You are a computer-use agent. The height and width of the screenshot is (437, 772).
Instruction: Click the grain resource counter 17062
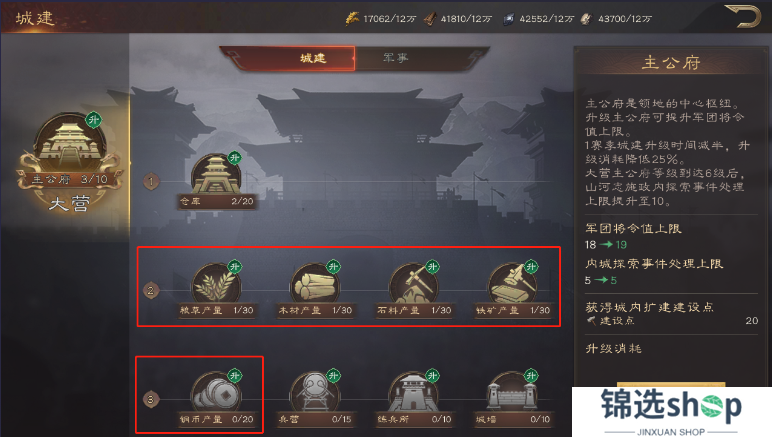click(382, 19)
